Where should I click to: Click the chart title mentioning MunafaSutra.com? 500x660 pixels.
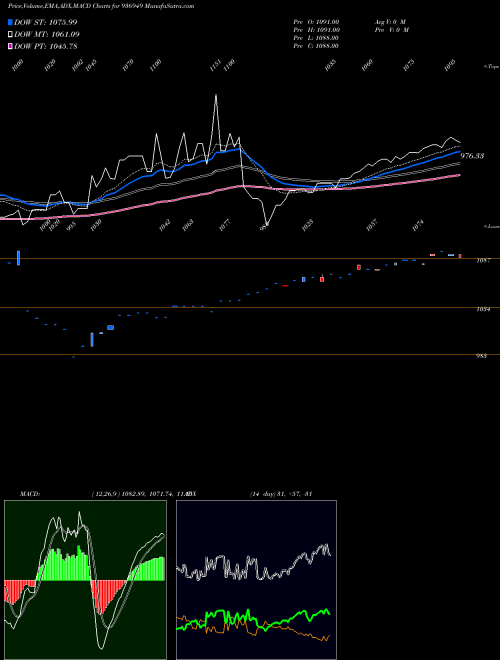(101, 6)
